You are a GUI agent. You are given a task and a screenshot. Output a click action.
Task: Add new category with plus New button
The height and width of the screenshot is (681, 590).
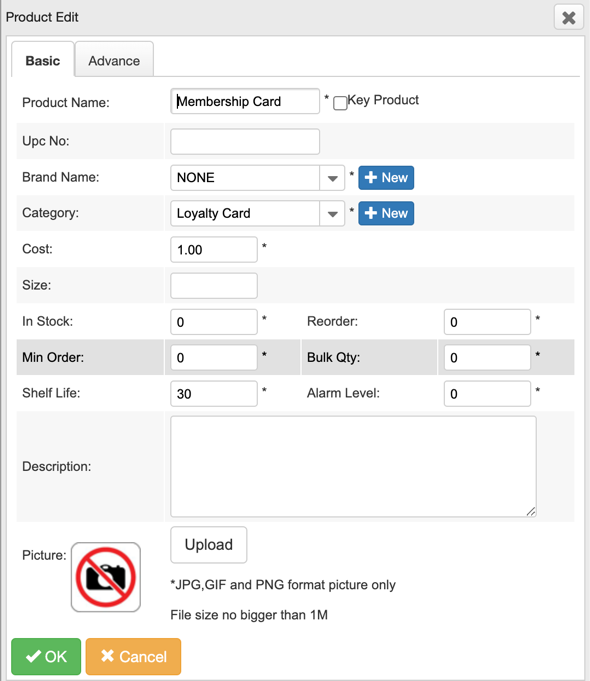tap(386, 213)
